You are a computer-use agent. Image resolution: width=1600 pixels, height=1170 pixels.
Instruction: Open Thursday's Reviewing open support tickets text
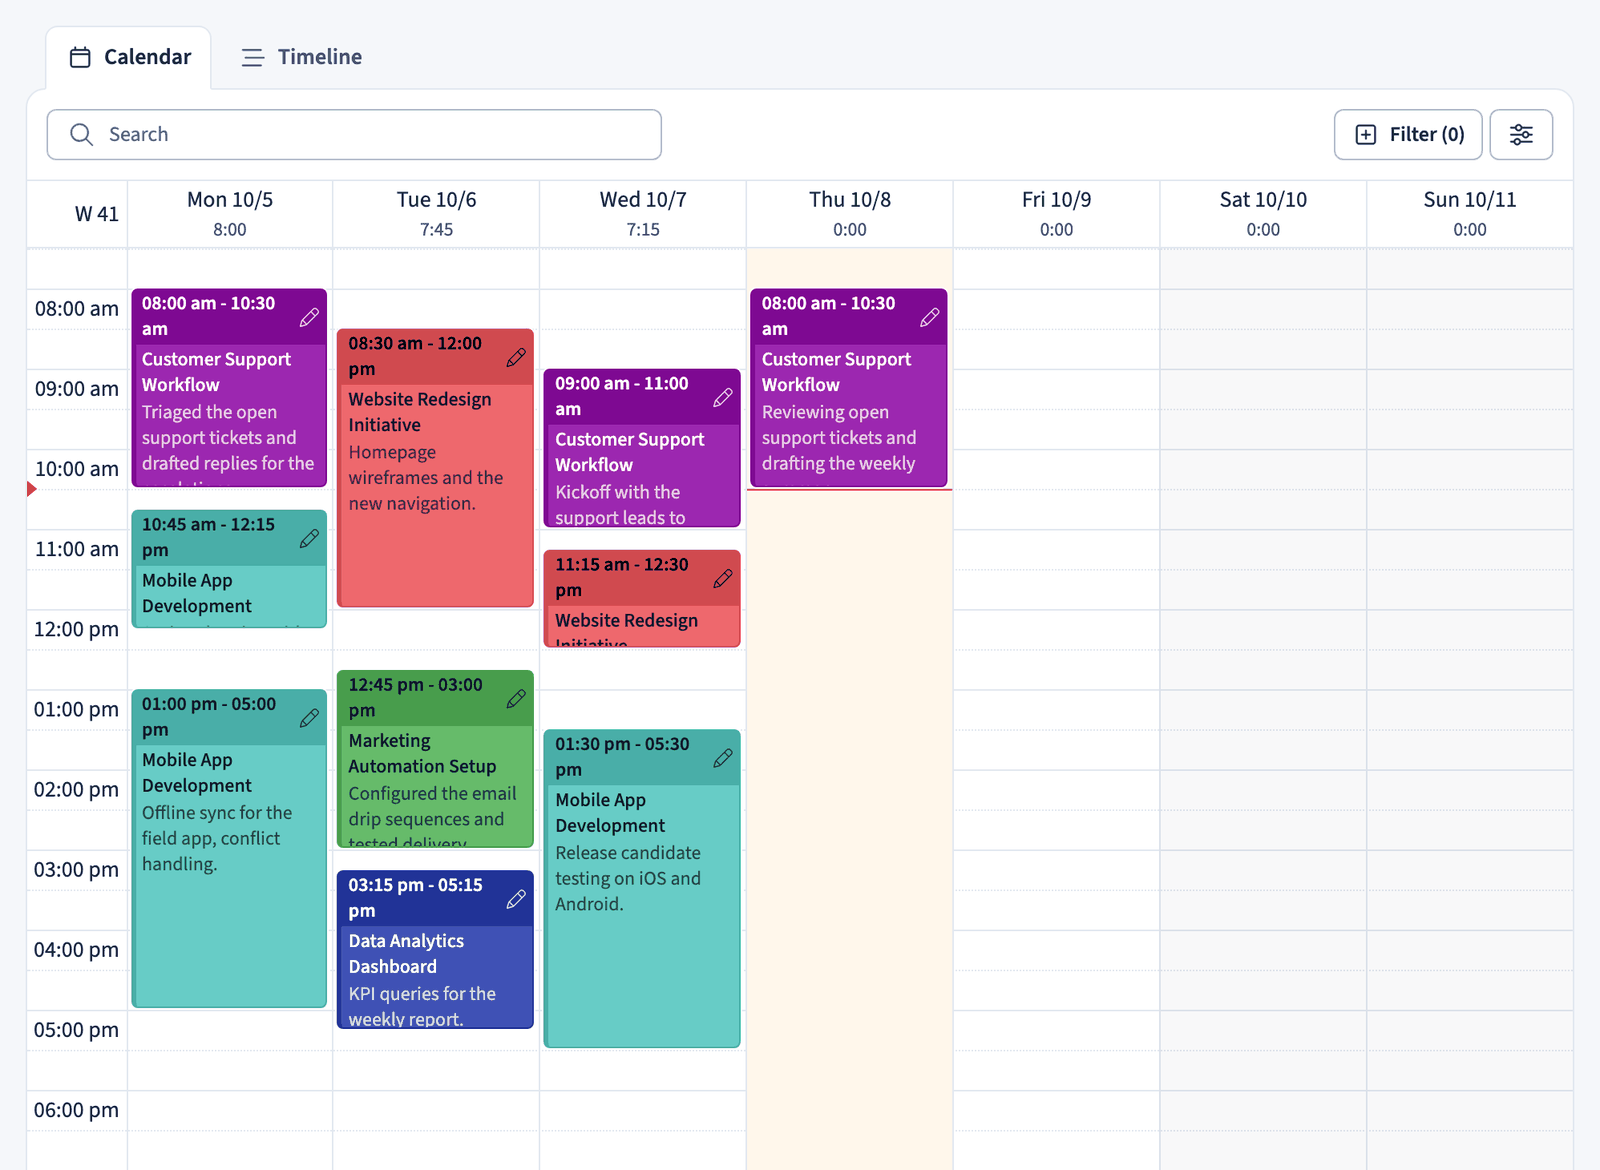coord(839,437)
